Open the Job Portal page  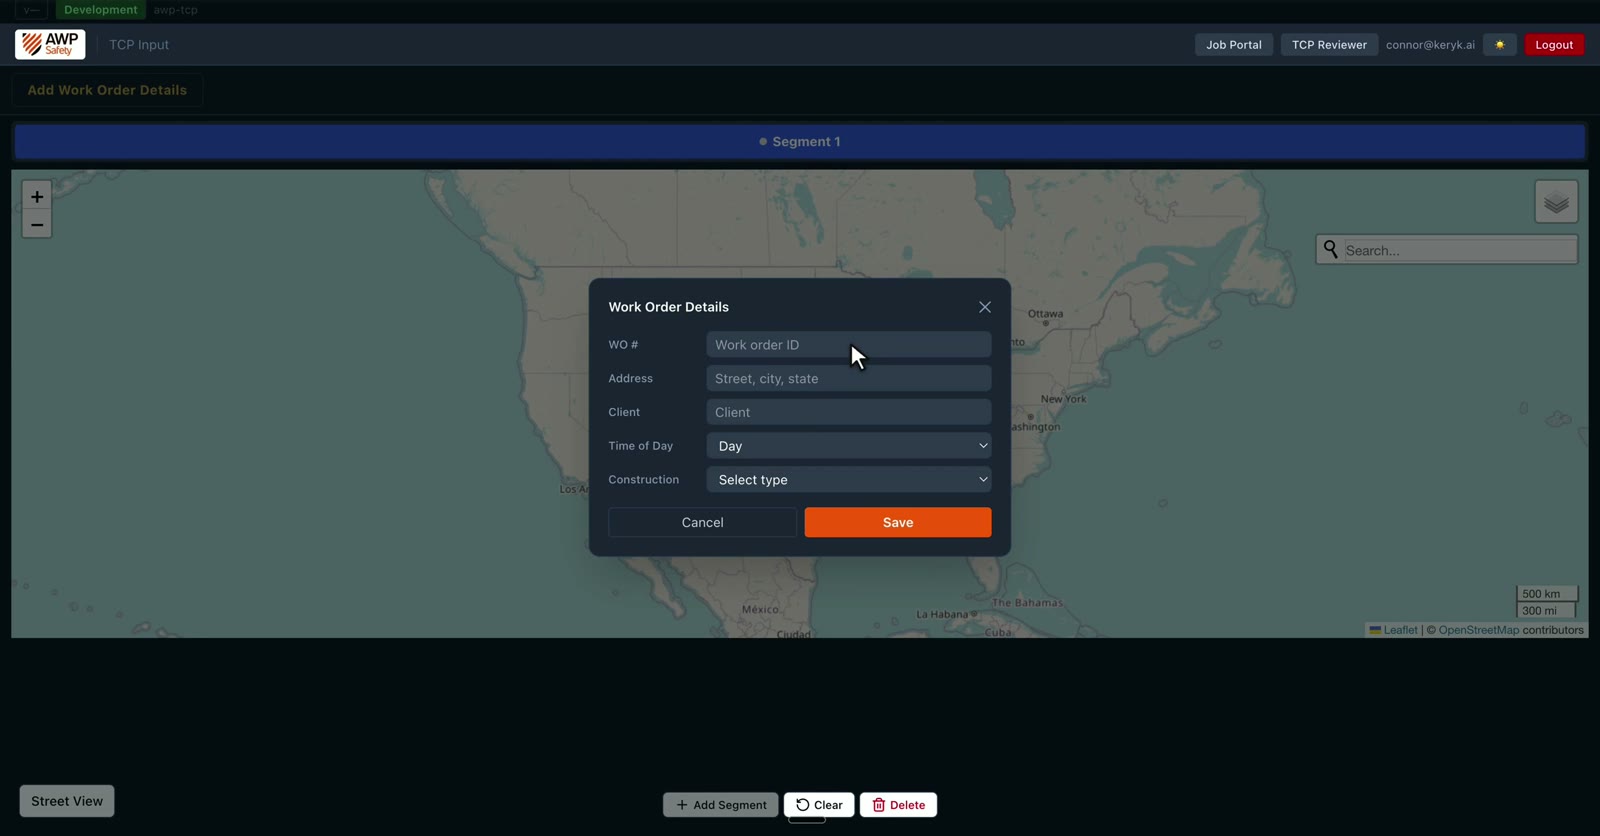pyautogui.click(x=1234, y=45)
